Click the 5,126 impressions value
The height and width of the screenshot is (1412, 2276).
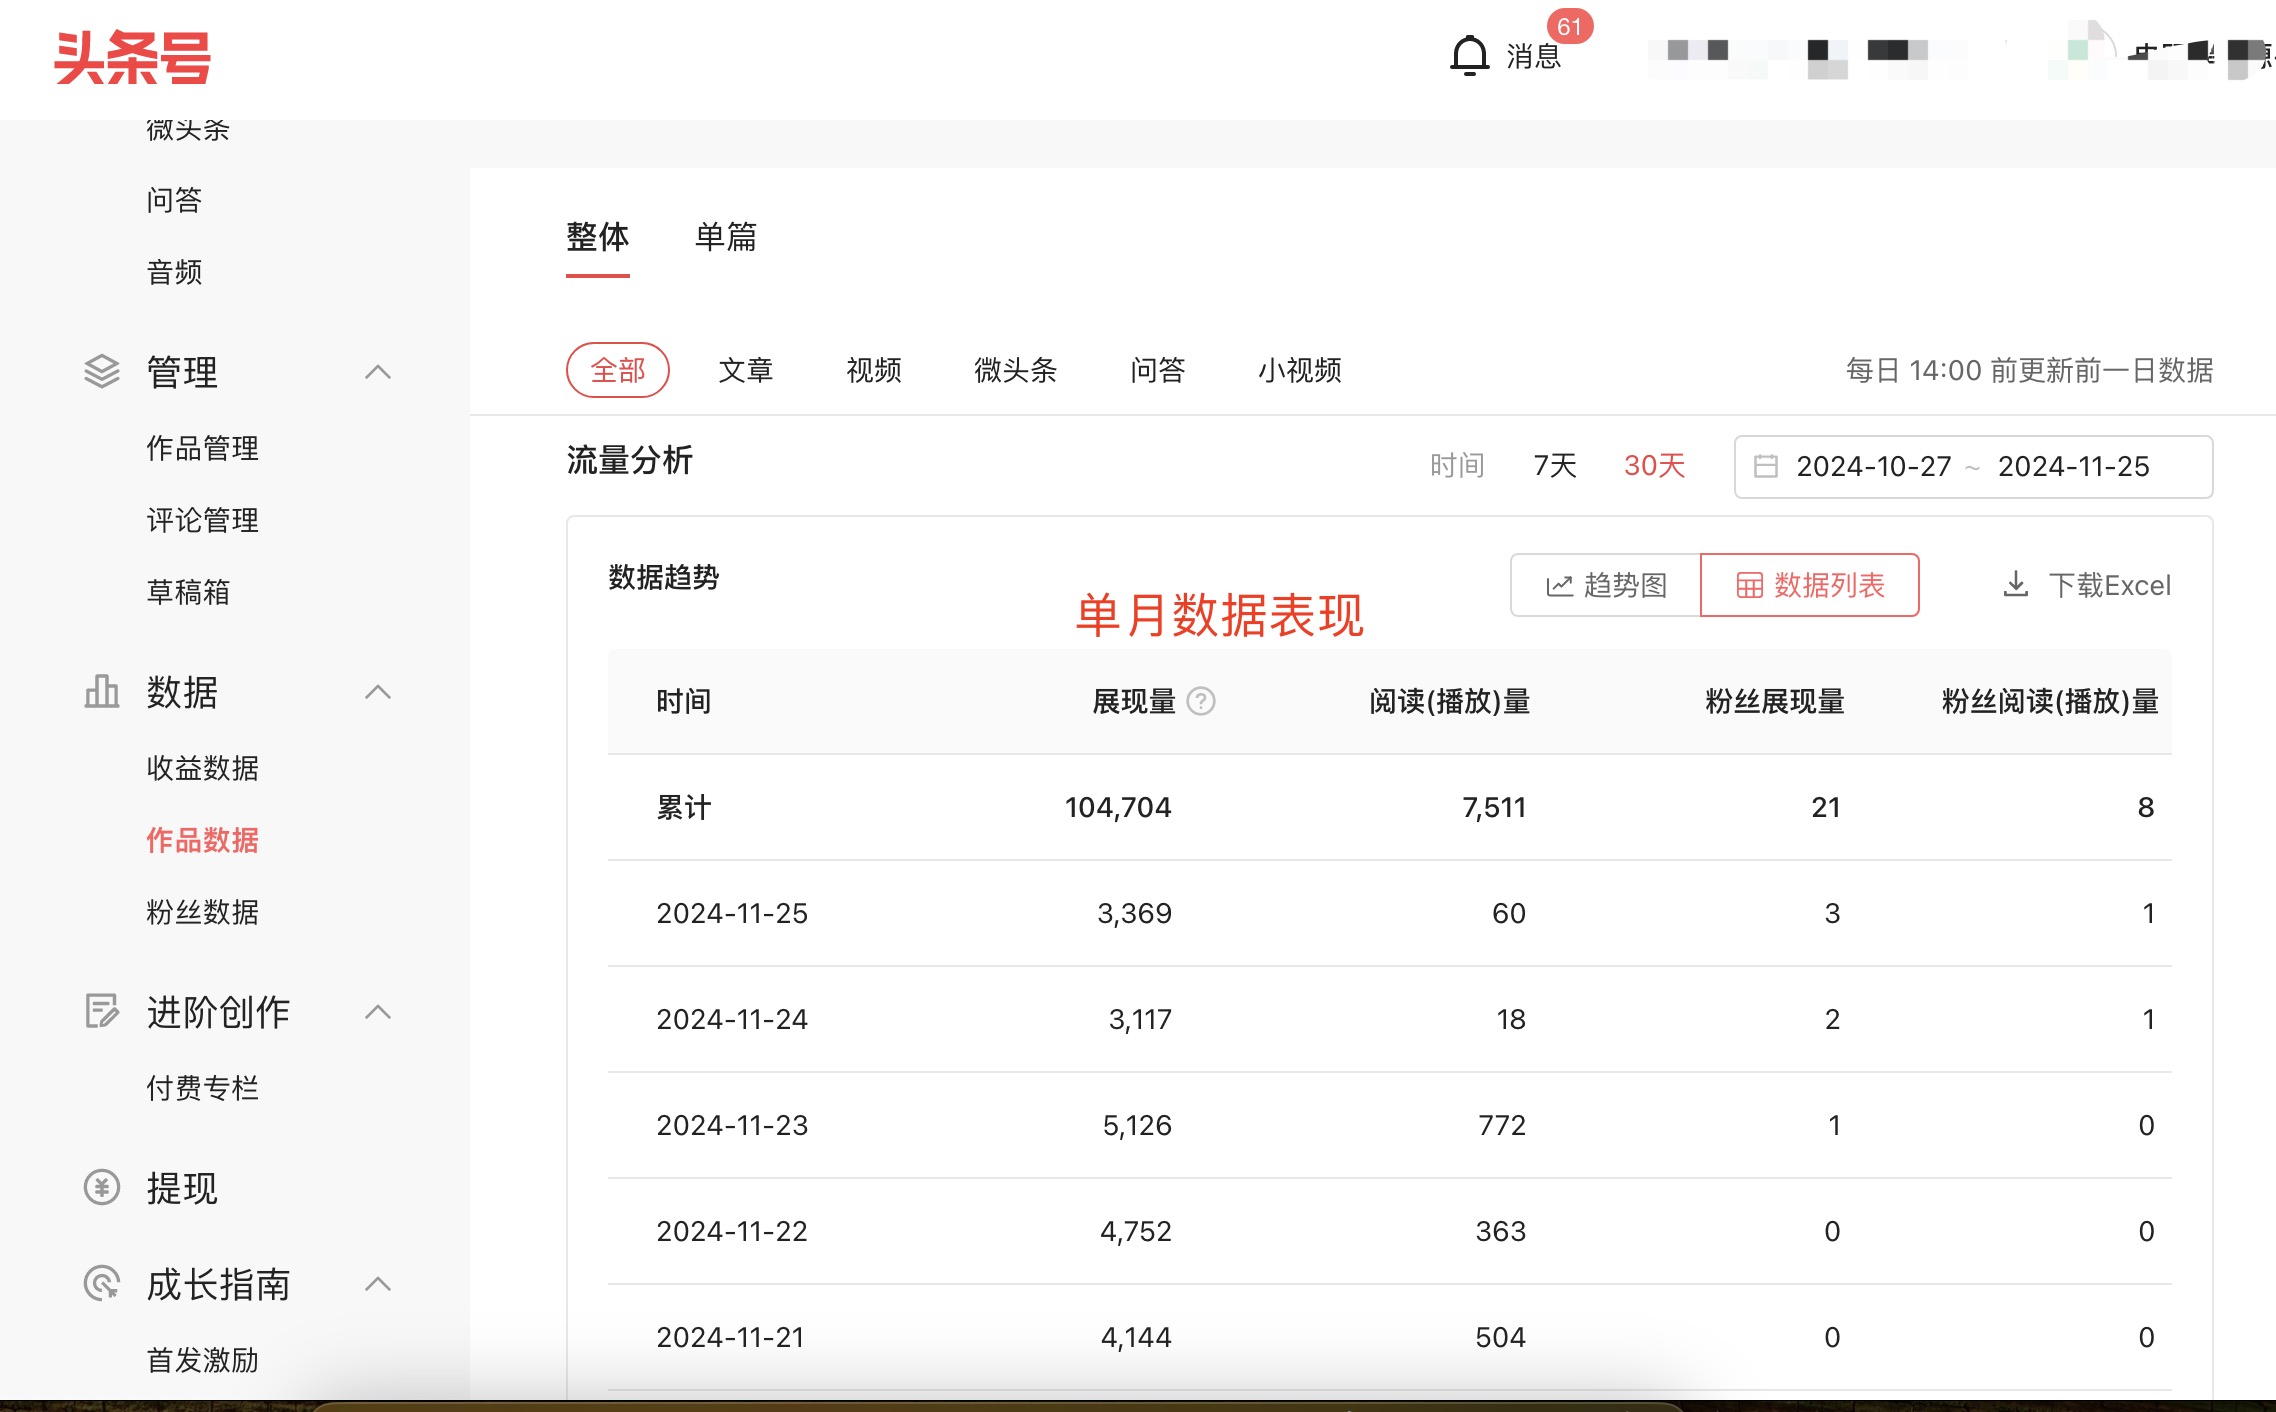pos(1137,1125)
